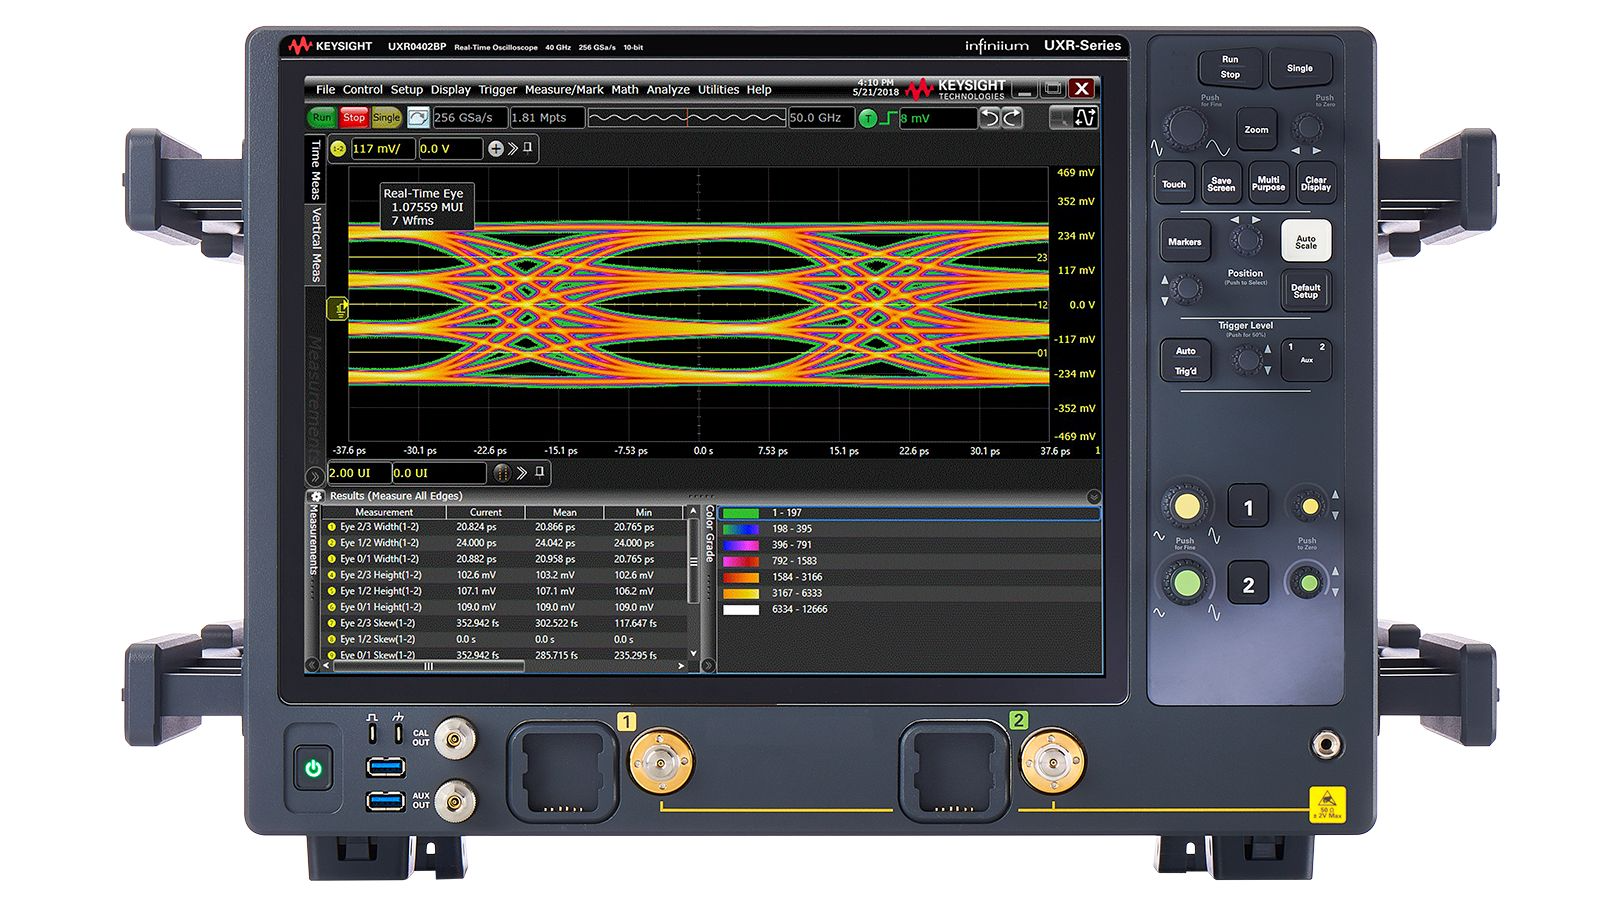Click the pin icon in timebase toolbar

[540, 472]
